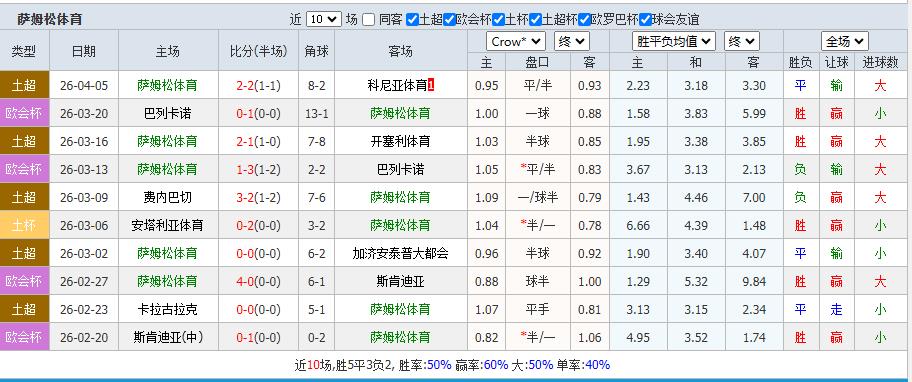Open the 巴列卡诺 home team link on 26-03-20
Image resolution: width=912 pixels, height=382 pixels.
168,113
